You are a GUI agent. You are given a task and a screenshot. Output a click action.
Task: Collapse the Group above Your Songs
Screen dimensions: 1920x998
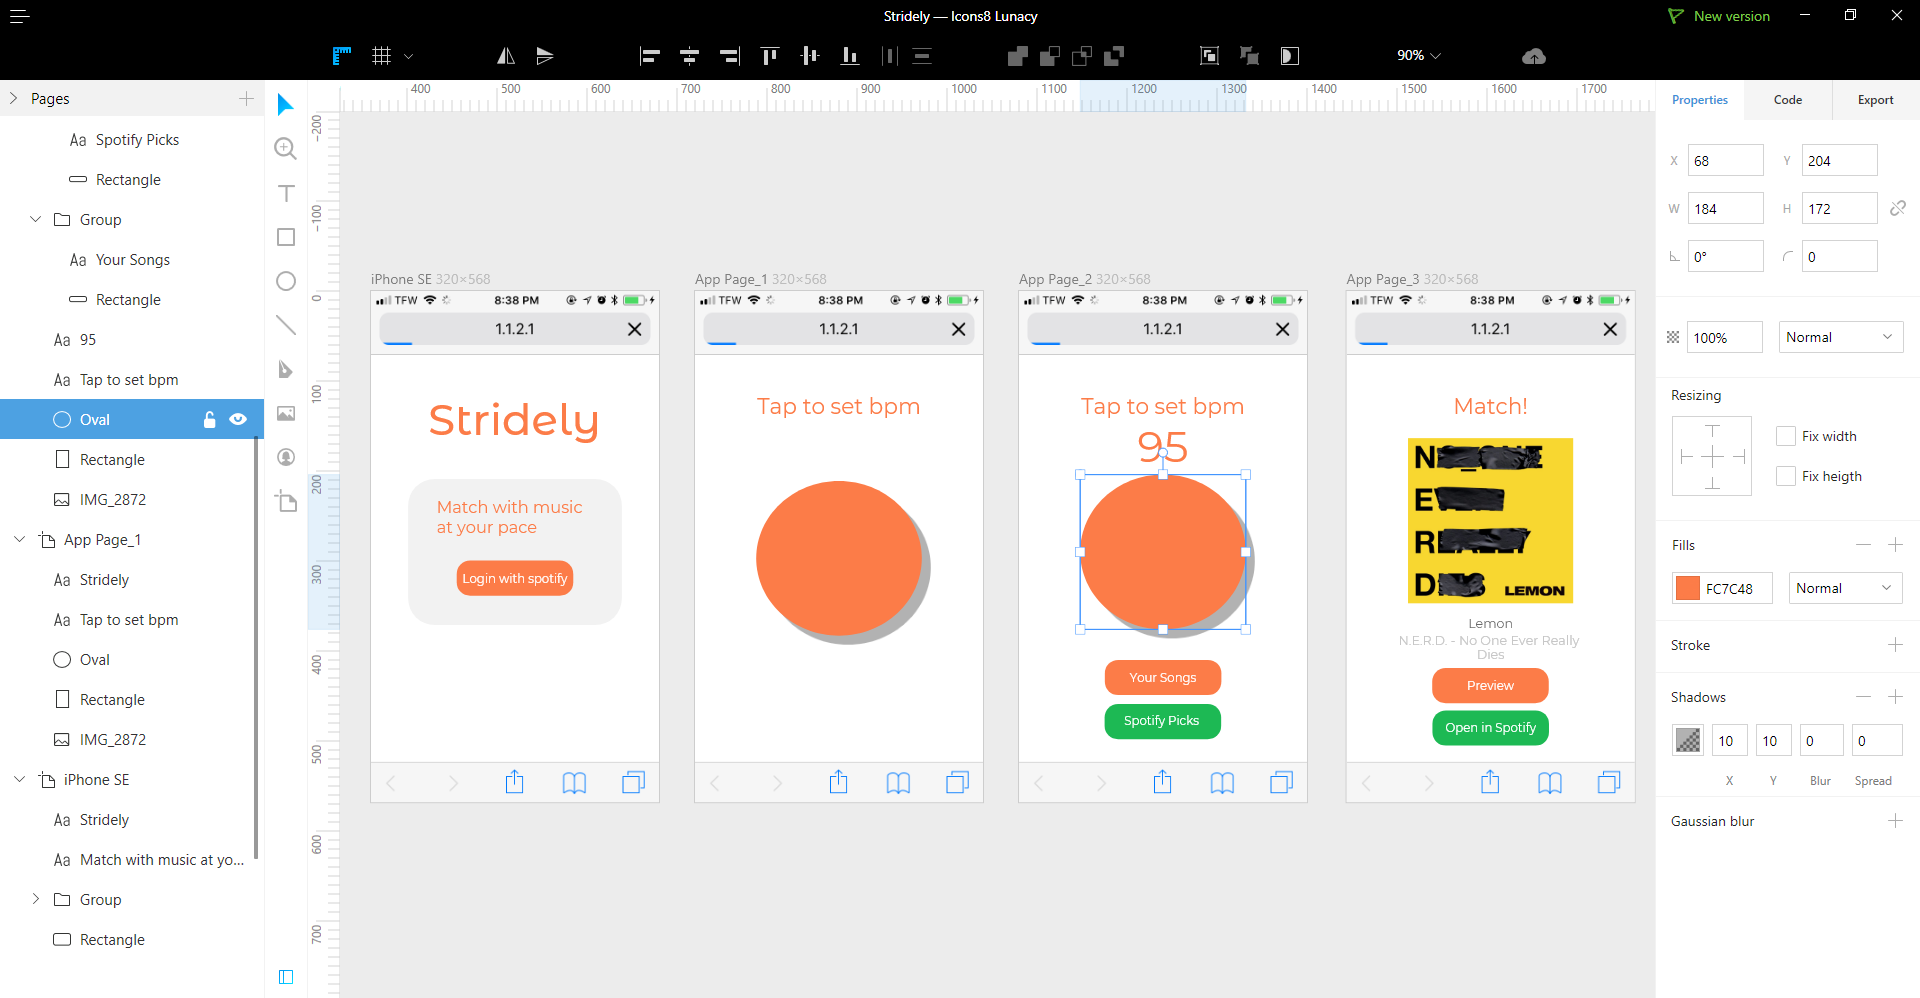click(x=36, y=219)
